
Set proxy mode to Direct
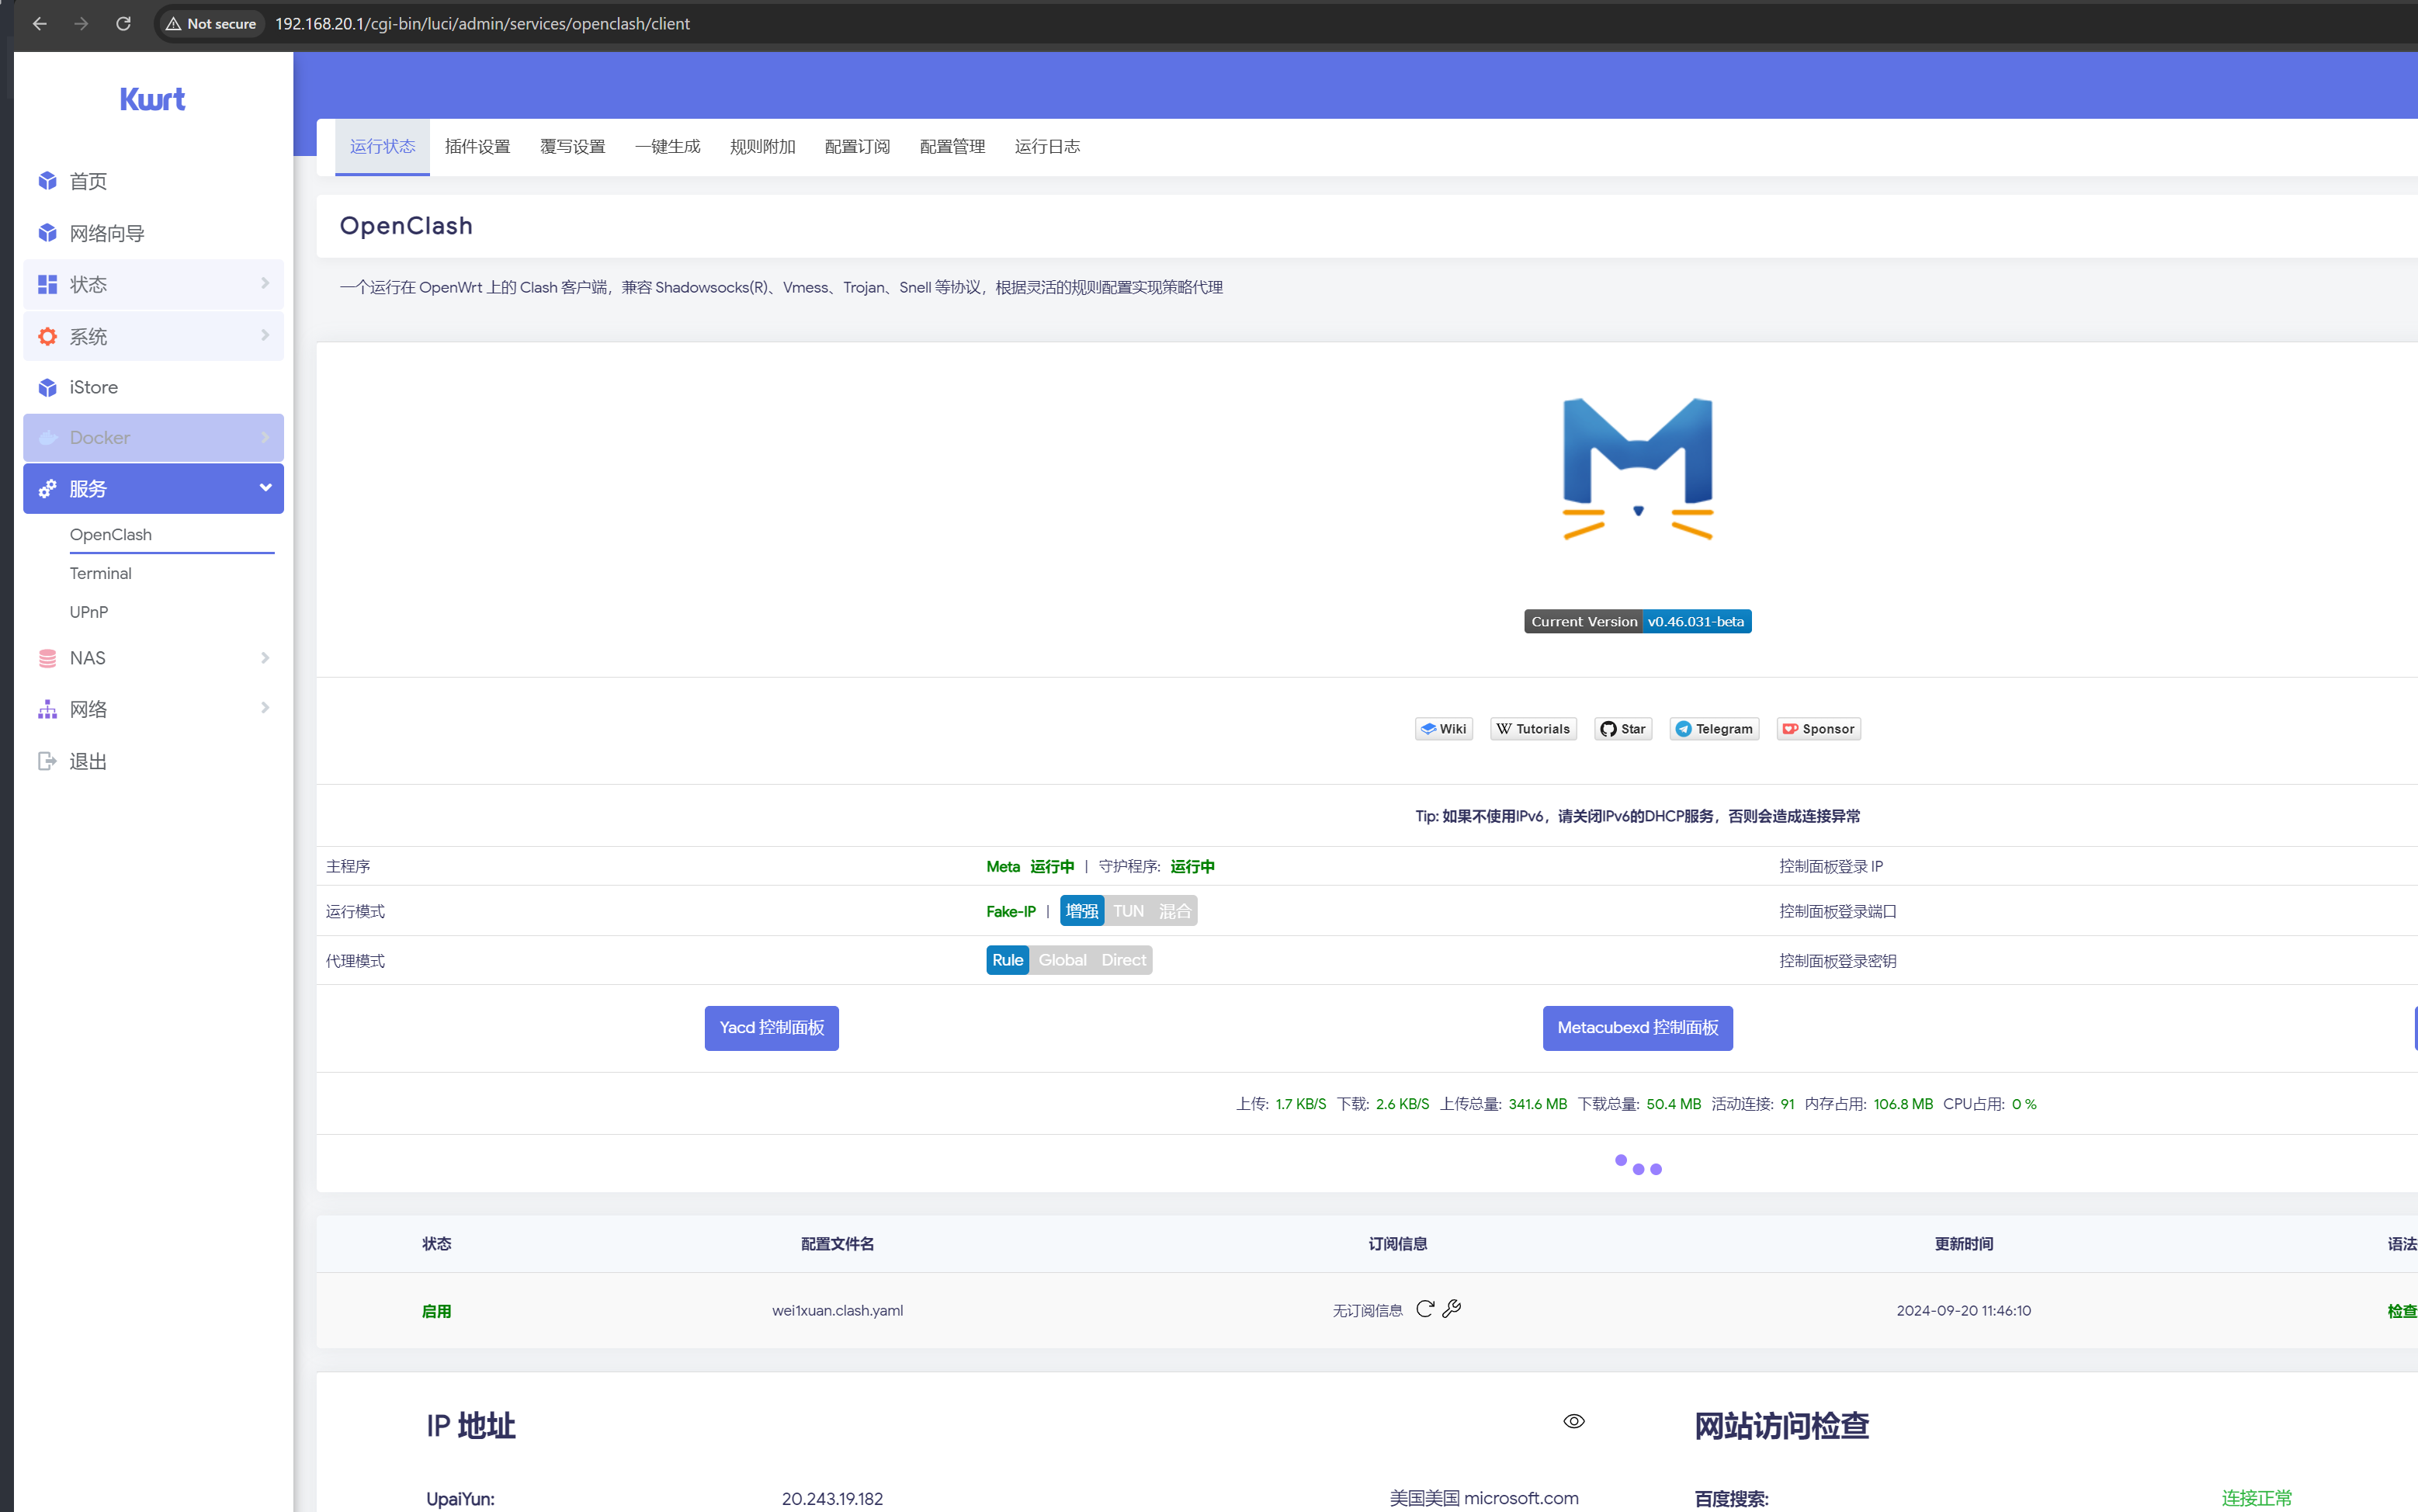coord(1123,960)
